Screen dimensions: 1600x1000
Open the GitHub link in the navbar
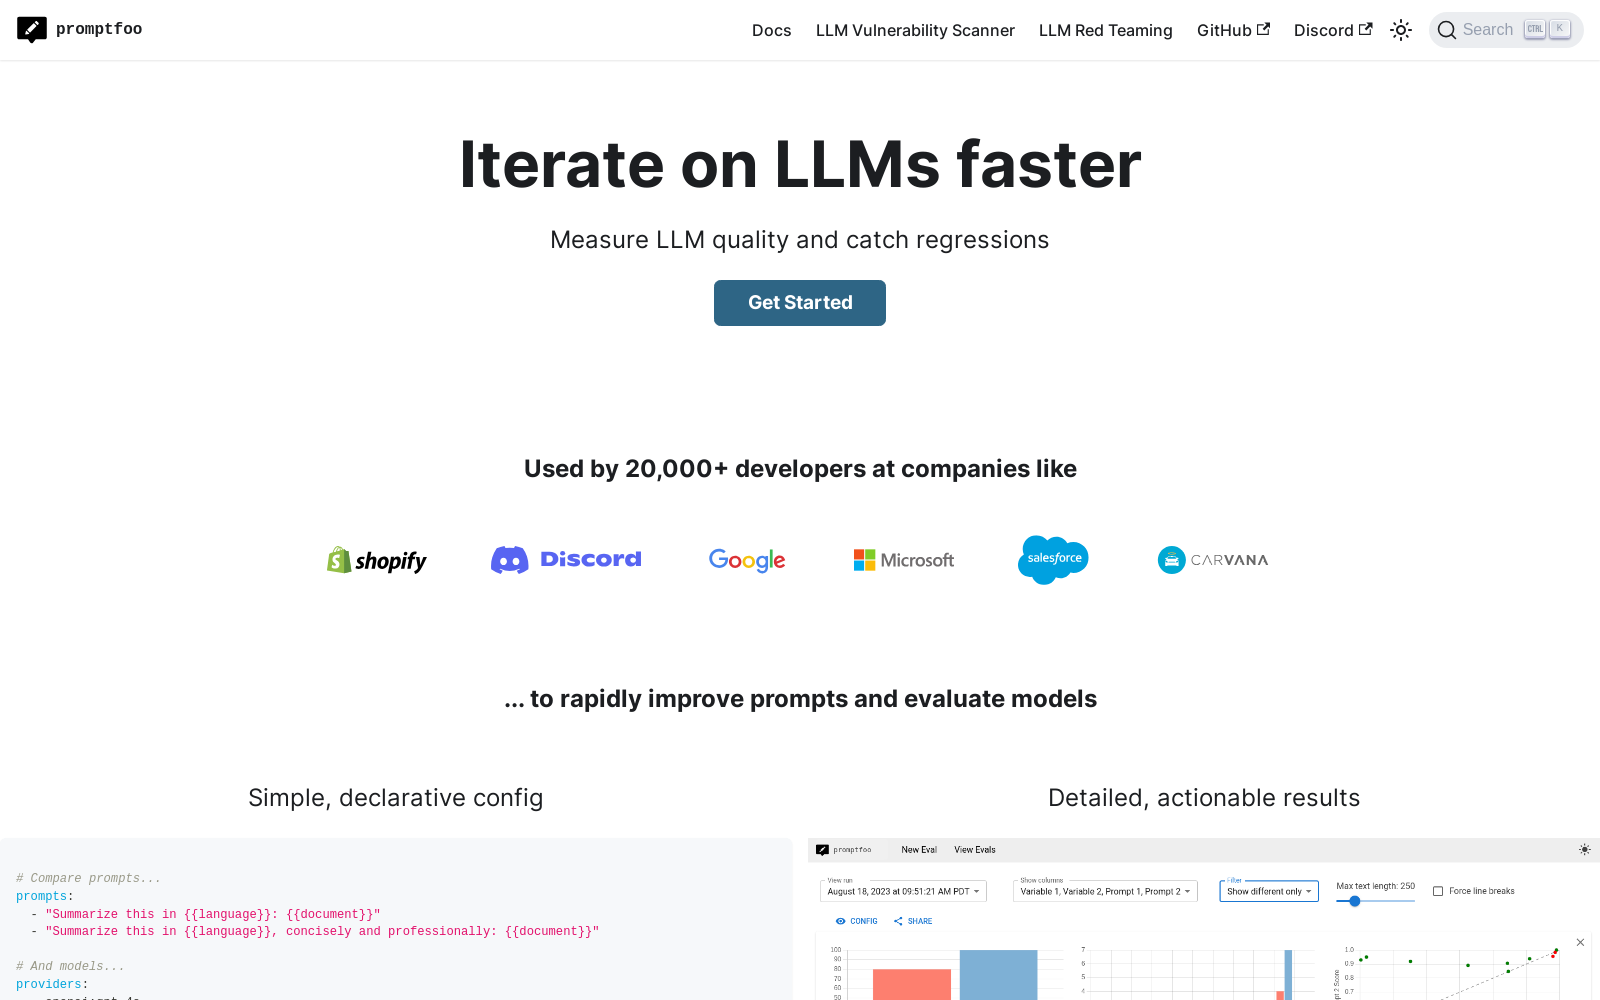pyautogui.click(x=1233, y=30)
